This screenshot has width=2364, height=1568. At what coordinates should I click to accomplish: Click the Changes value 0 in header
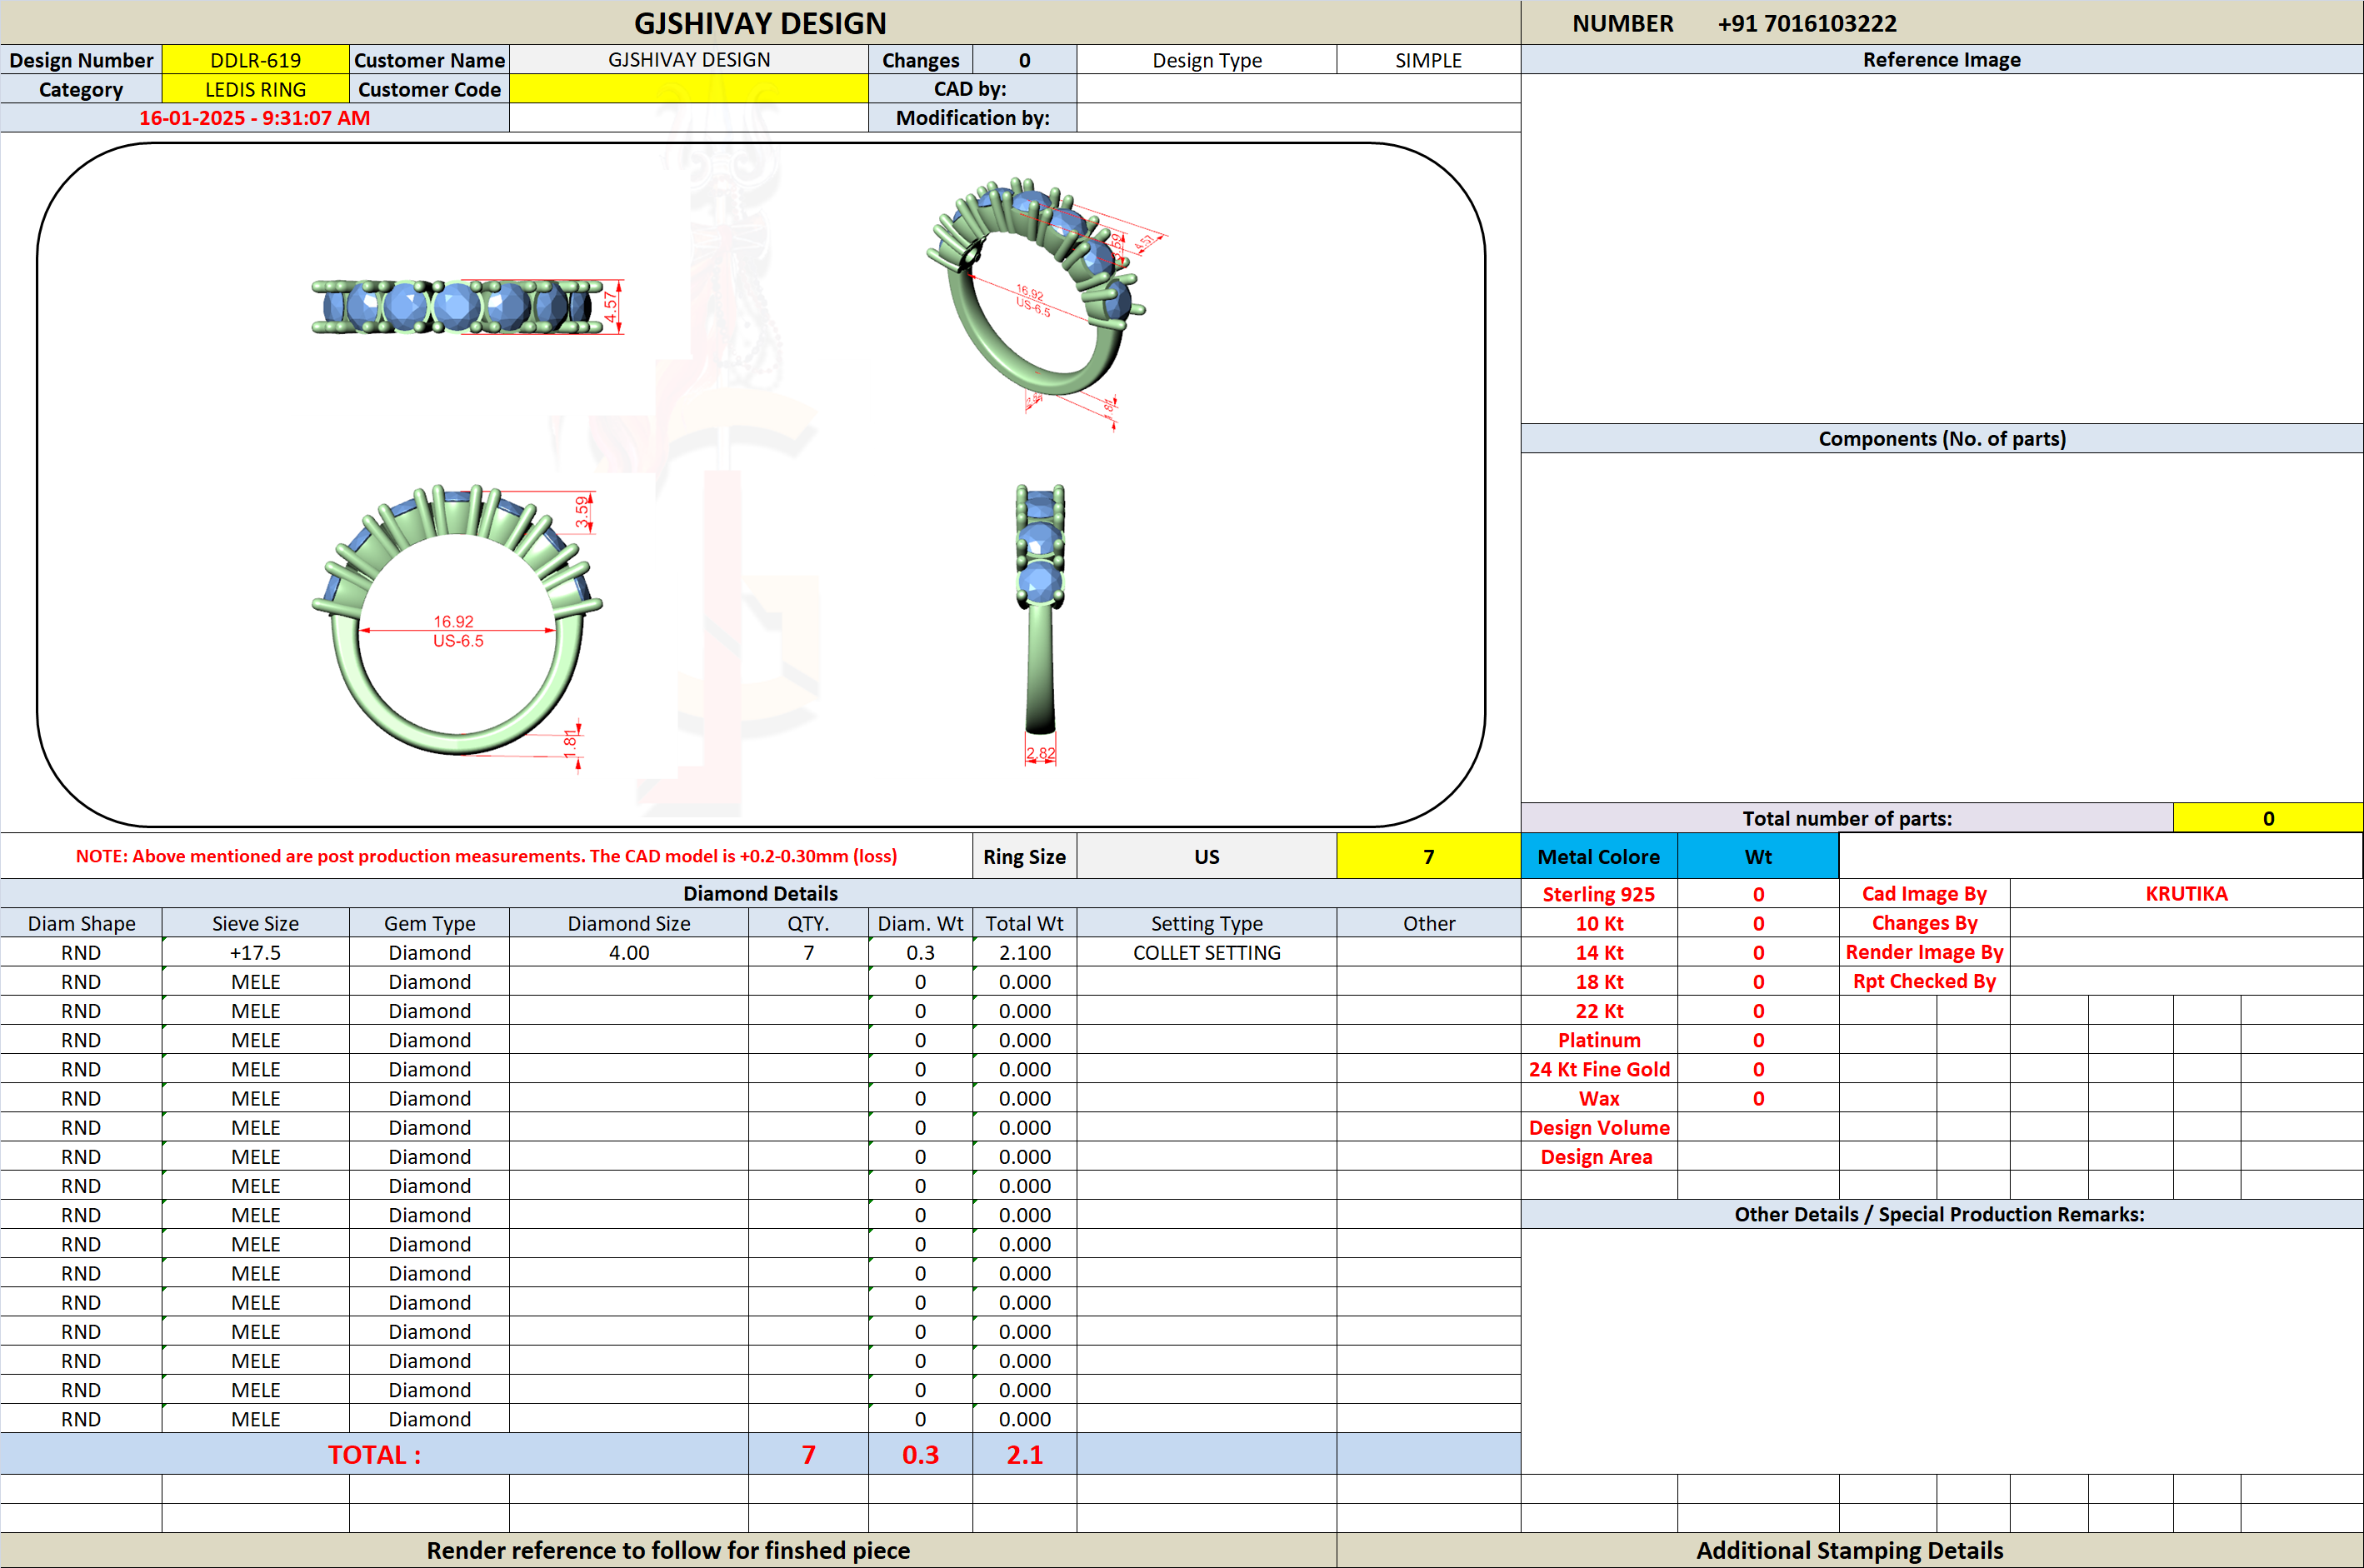click(1024, 60)
